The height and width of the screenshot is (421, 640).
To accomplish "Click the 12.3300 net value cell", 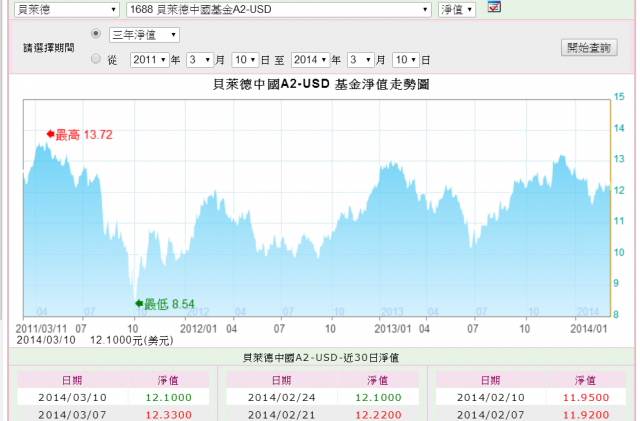I will pos(169,414).
